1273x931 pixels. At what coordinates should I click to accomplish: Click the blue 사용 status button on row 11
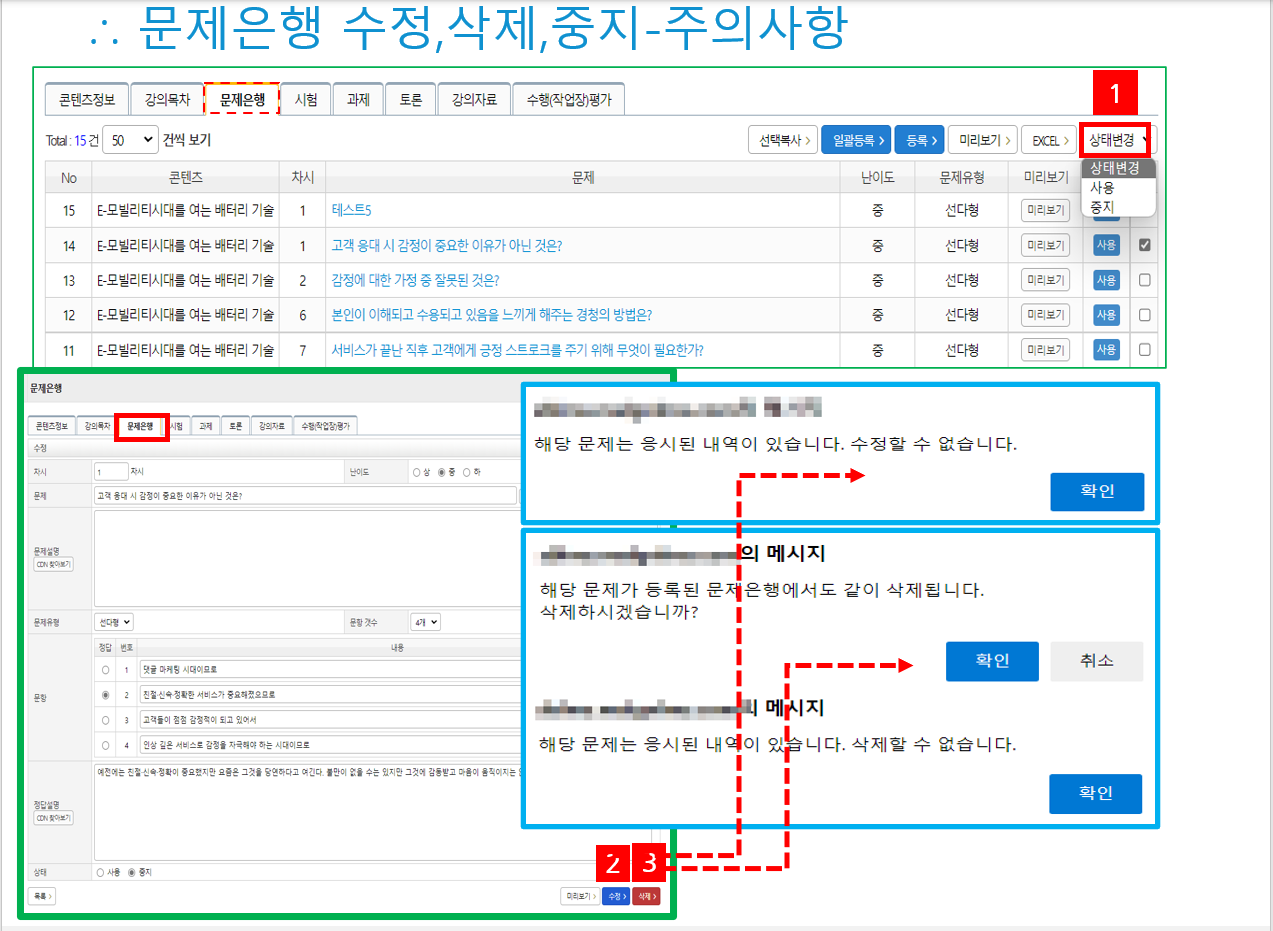[1106, 350]
